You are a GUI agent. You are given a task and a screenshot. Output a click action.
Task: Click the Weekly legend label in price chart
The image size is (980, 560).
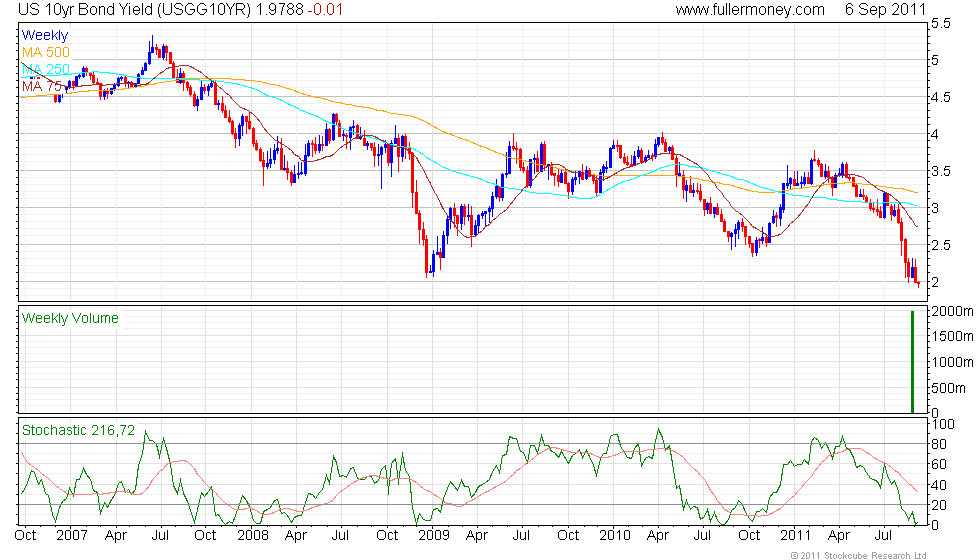(x=45, y=36)
